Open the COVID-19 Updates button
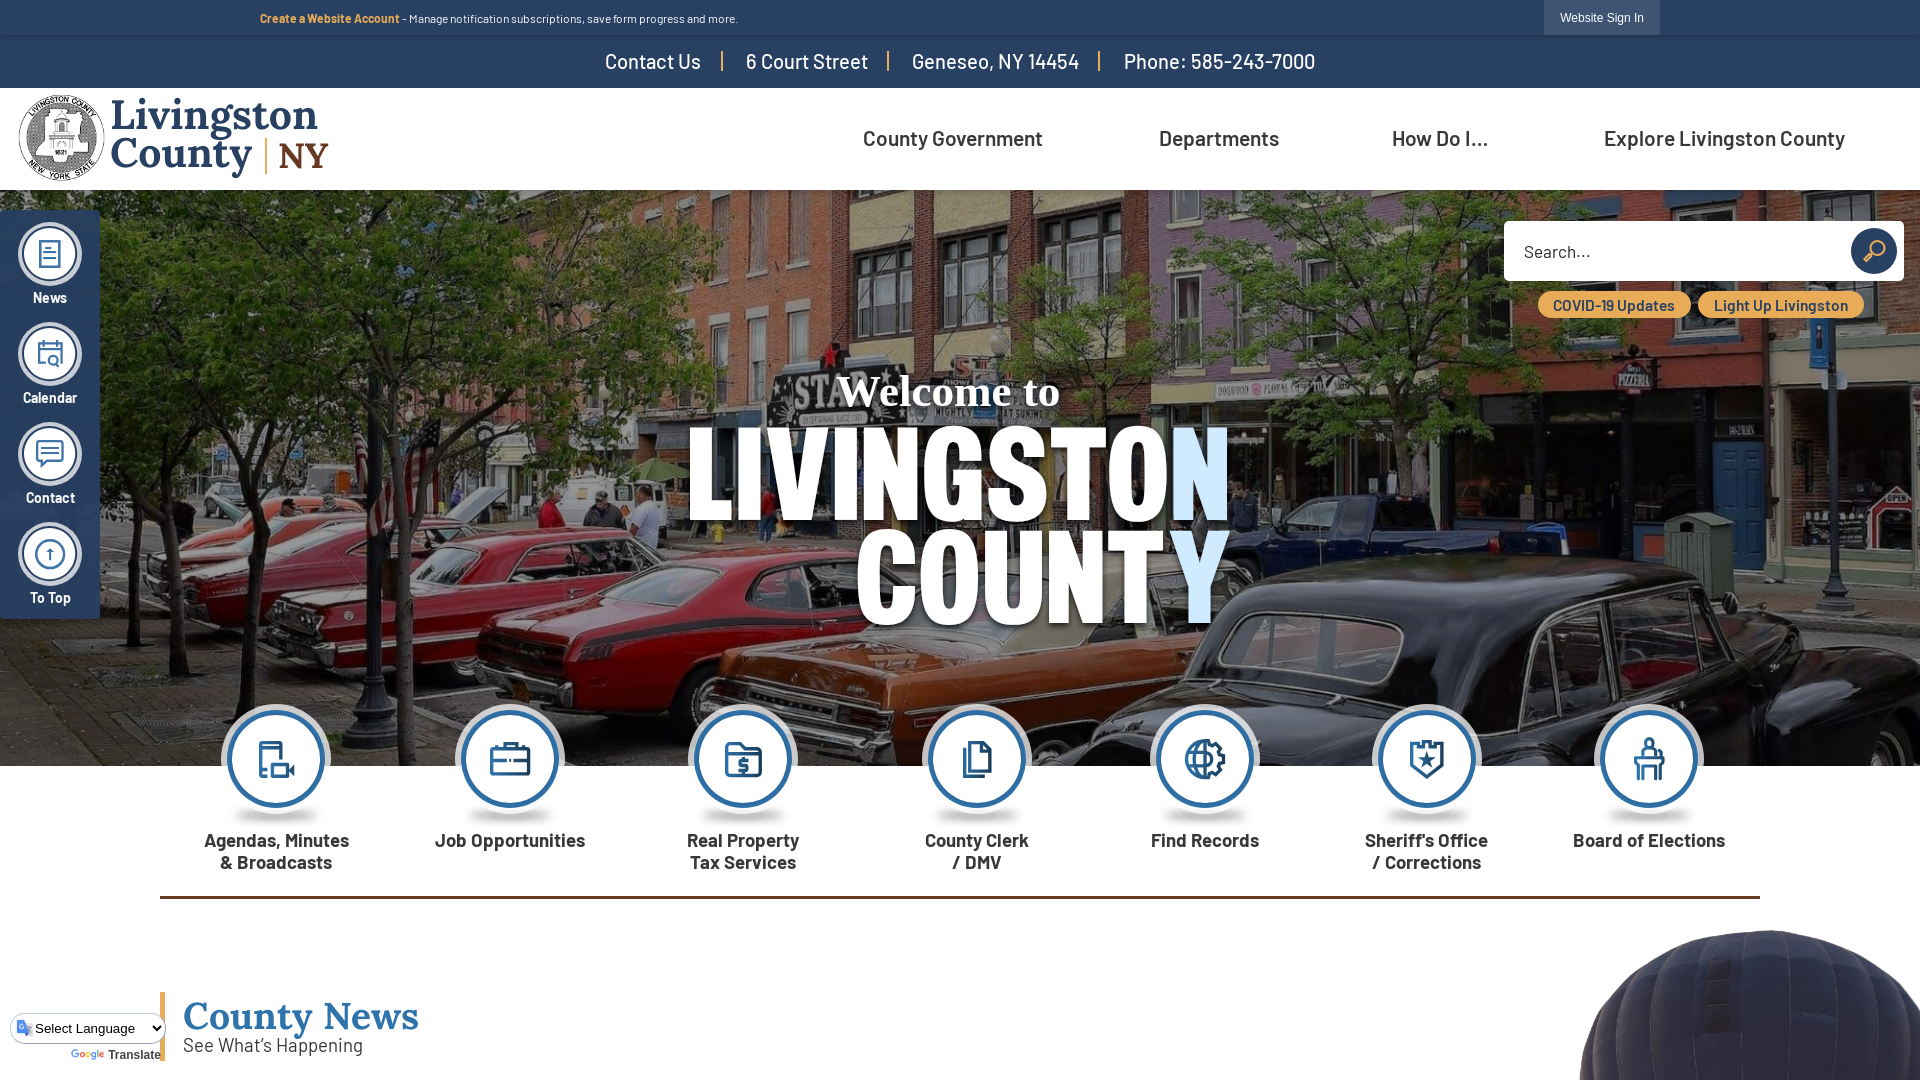This screenshot has width=1920, height=1080. click(x=1614, y=305)
